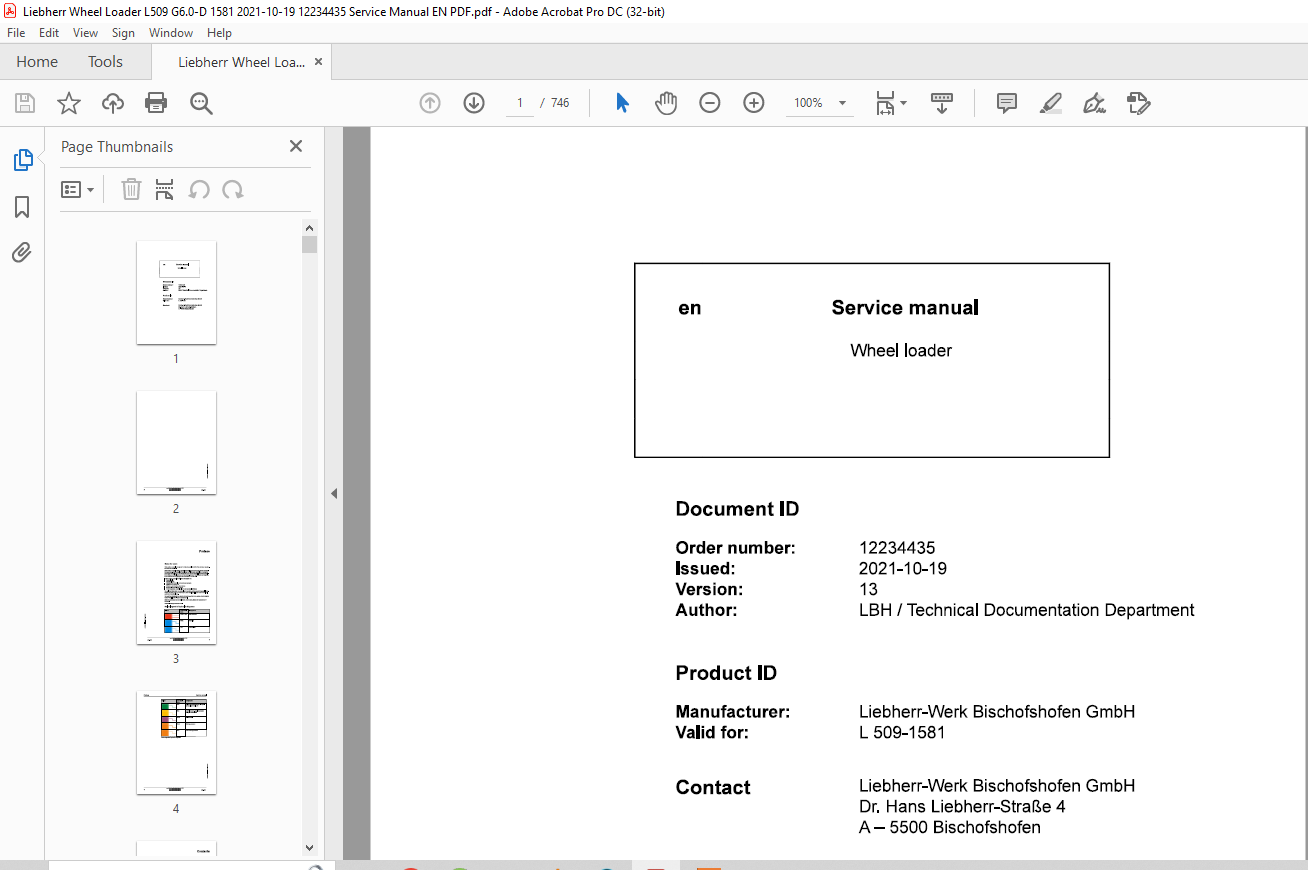Click the 'Service manual' title text
1308x870 pixels.
pos(905,308)
